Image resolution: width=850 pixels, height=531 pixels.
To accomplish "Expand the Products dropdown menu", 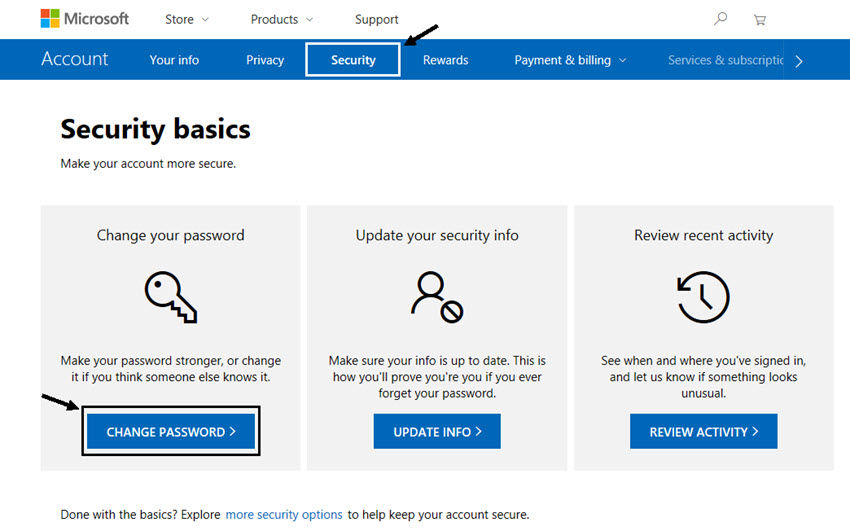I will (281, 20).
